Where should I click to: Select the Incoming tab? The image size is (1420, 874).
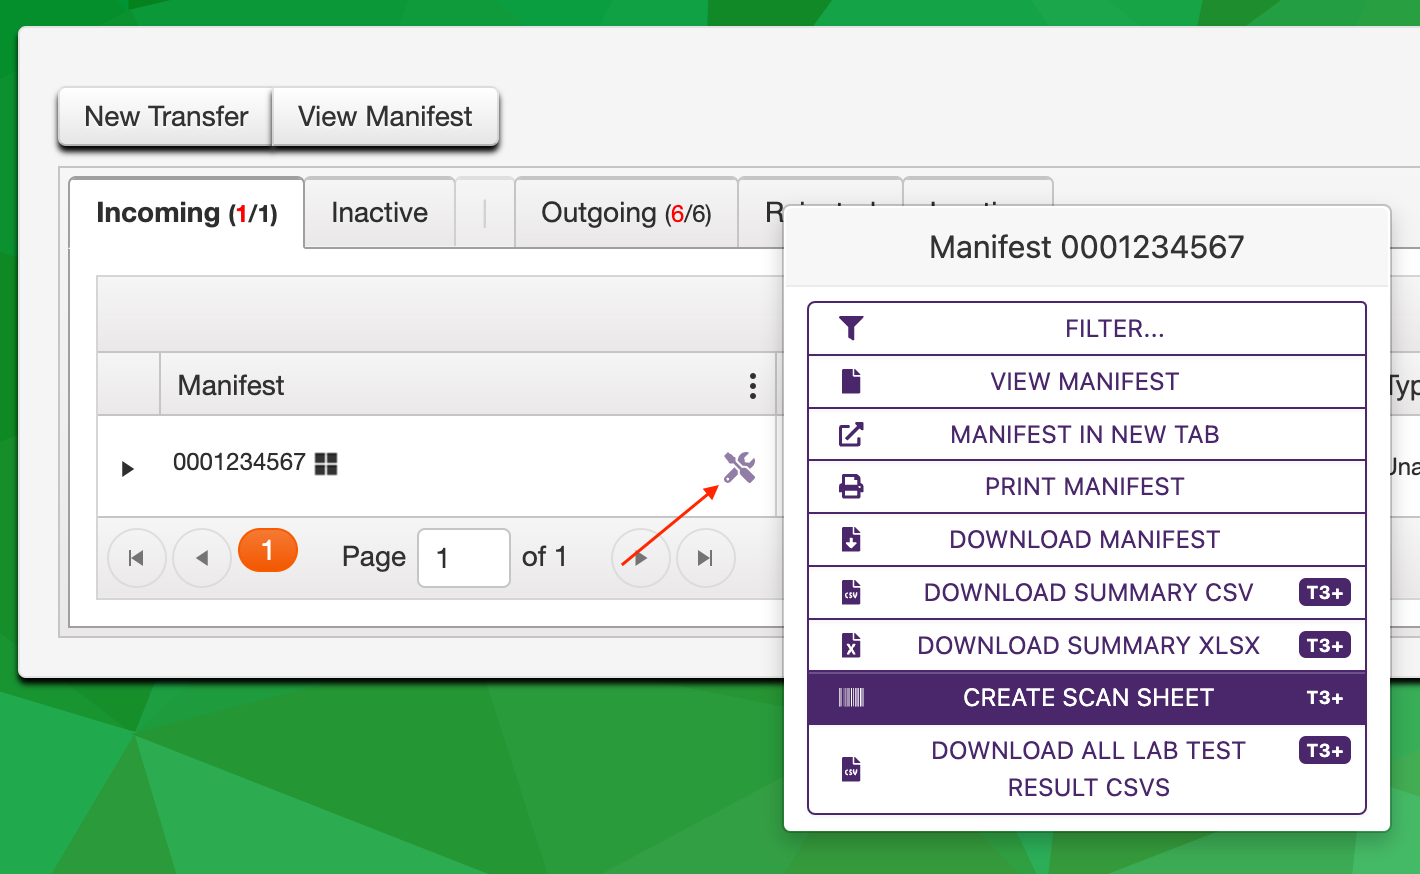point(186,213)
